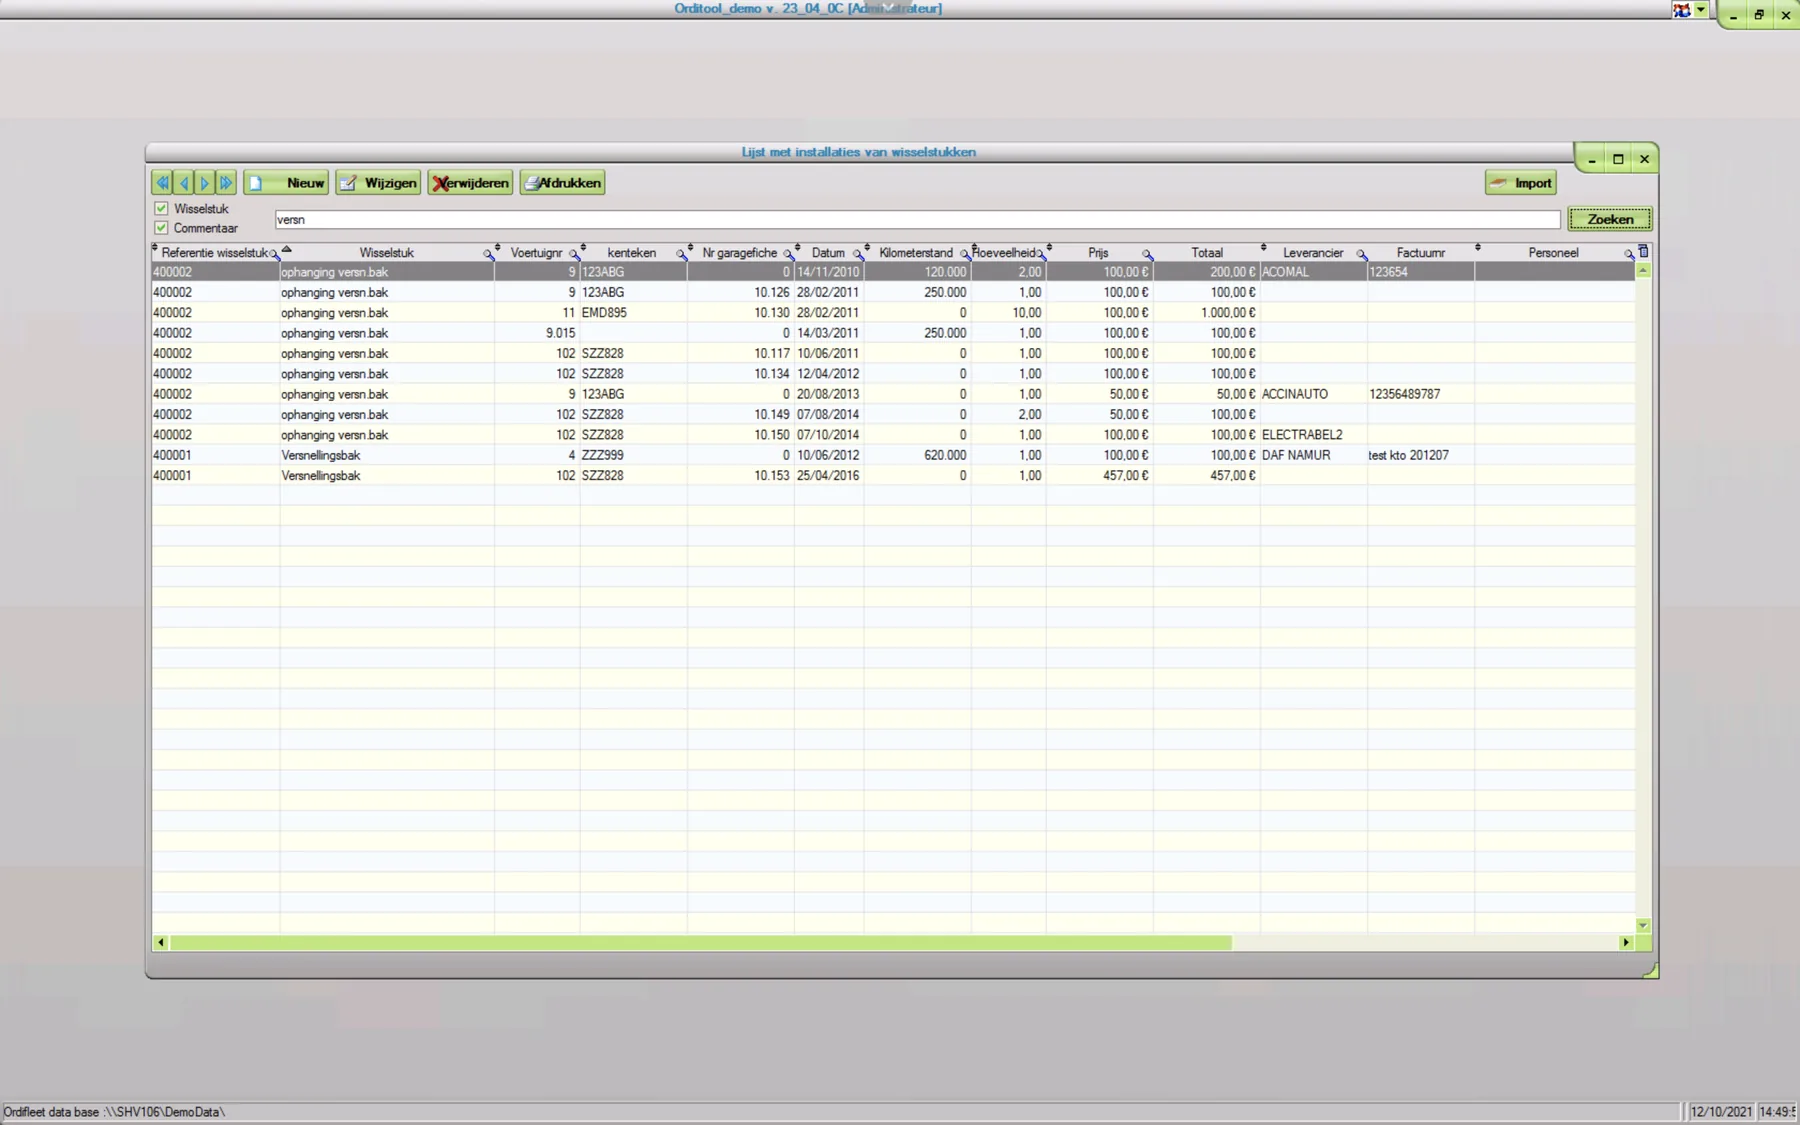Image resolution: width=1800 pixels, height=1125 pixels.
Task: Click the Wijzigen edit button
Action: [378, 183]
